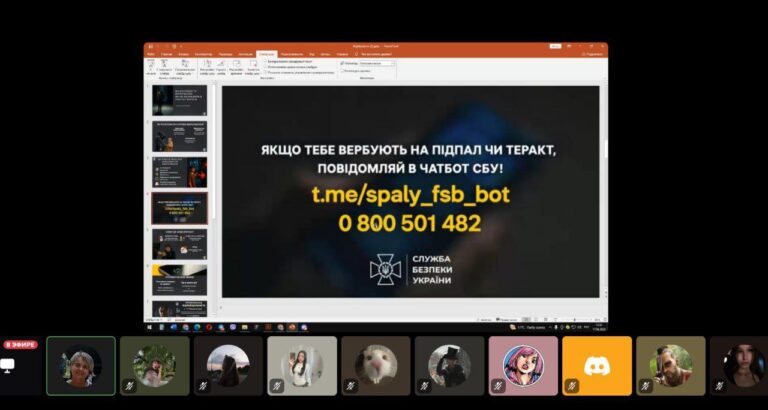
Task: Click the Hide Slide icon
Action: coord(221,66)
